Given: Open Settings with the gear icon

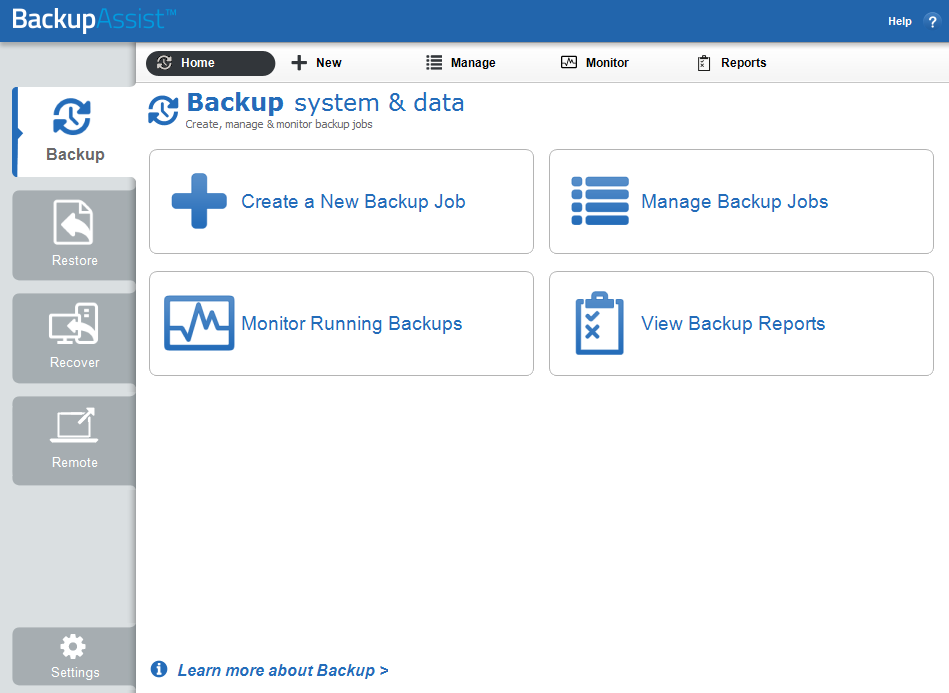Looking at the screenshot, I should 74,656.
